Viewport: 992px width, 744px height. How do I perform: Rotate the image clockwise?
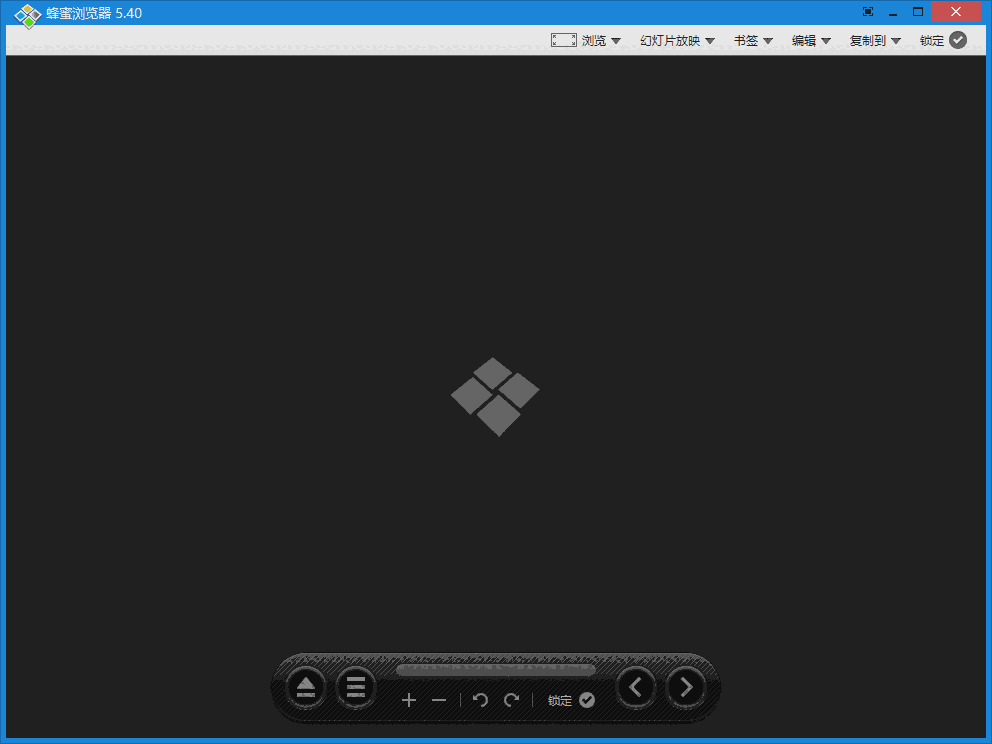coord(510,700)
